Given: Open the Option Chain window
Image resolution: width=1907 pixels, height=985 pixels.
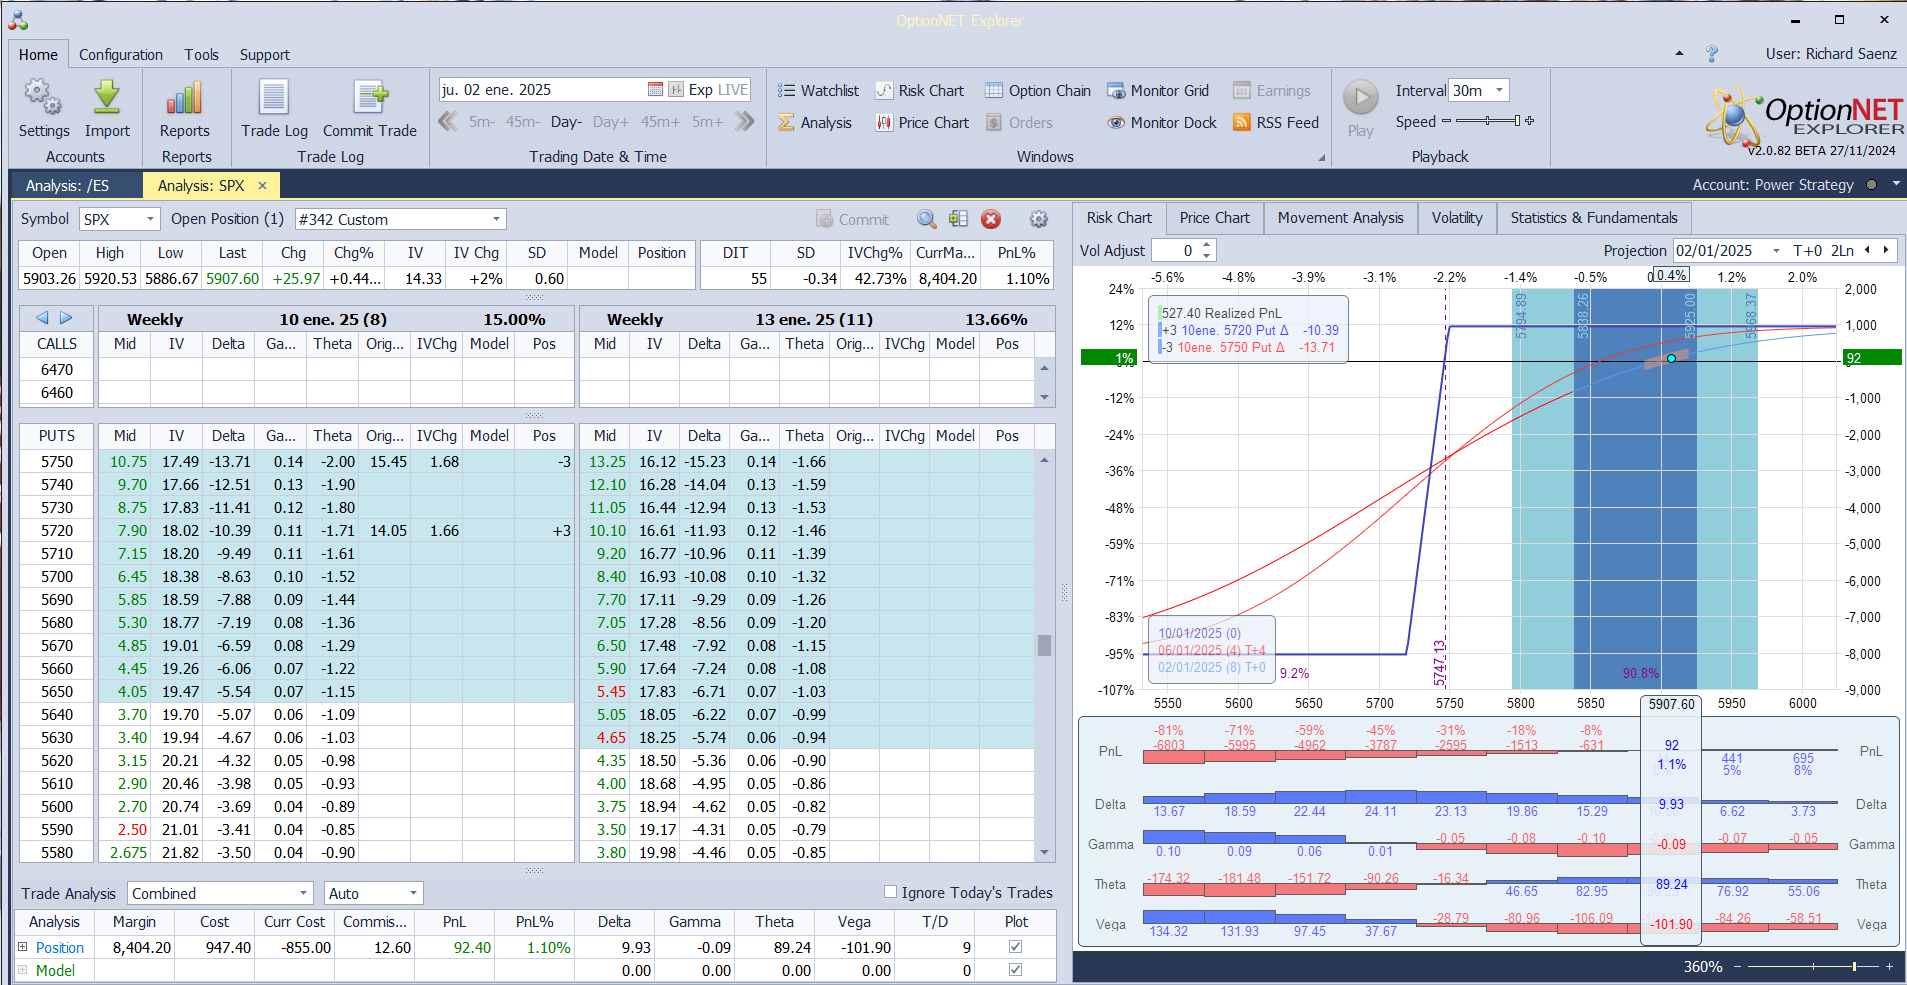Looking at the screenshot, I should click(1038, 91).
